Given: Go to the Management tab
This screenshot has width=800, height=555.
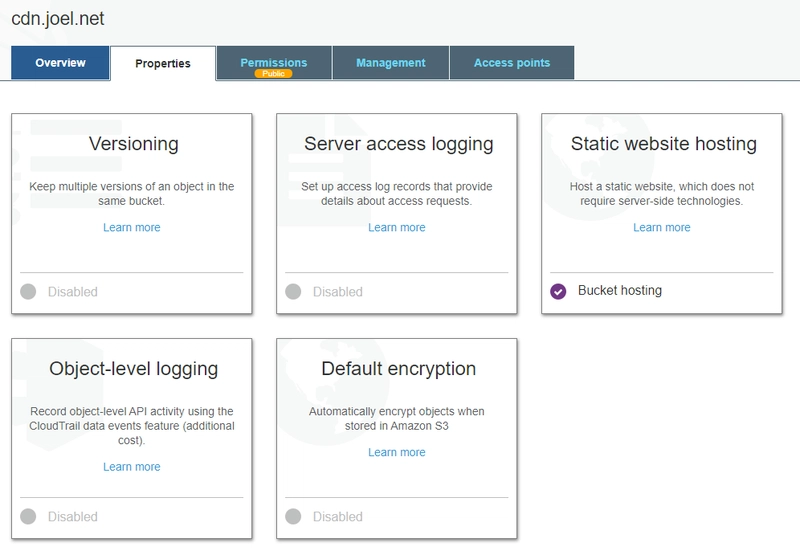Looking at the screenshot, I should click(x=390, y=63).
